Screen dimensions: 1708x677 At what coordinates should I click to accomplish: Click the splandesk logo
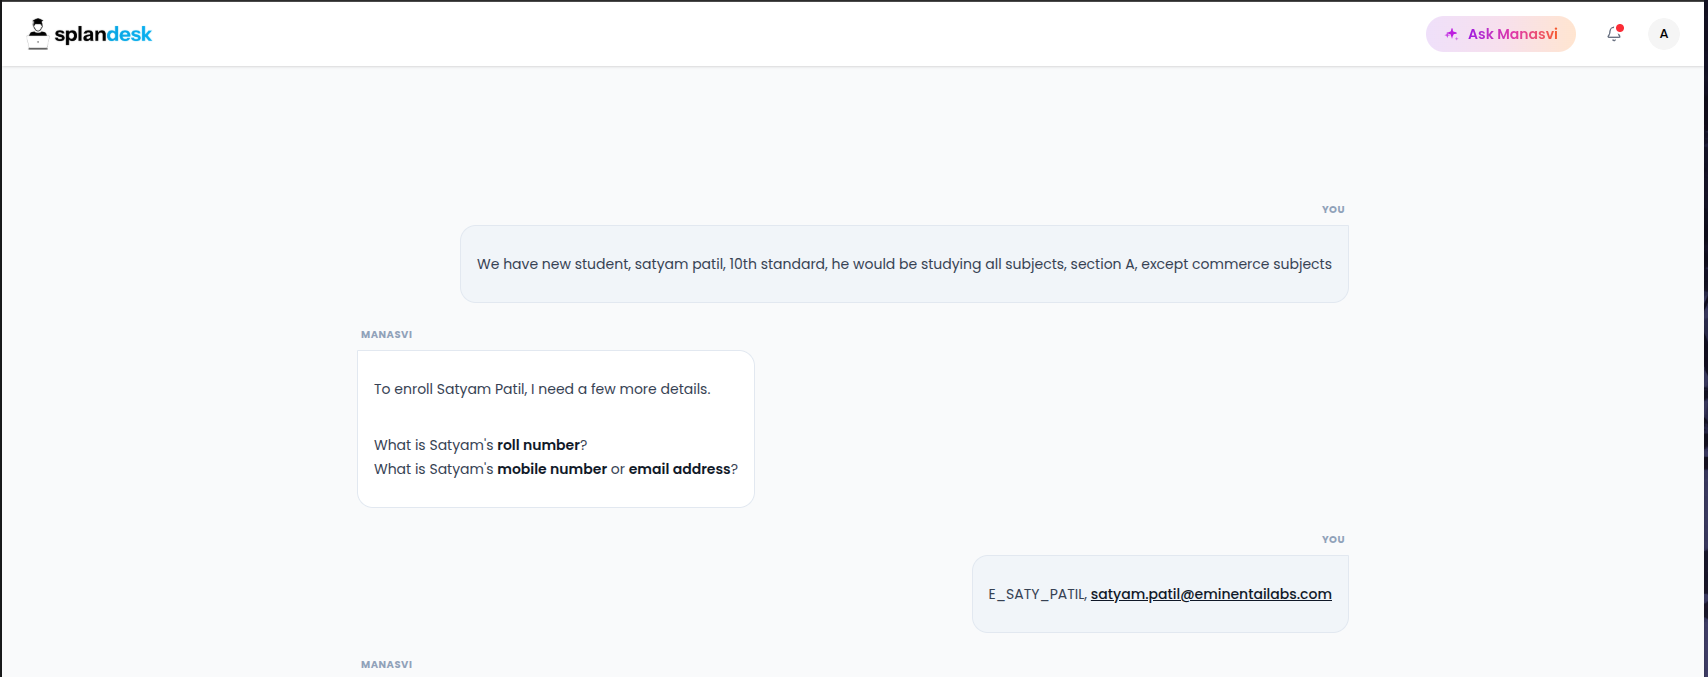pos(90,34)
